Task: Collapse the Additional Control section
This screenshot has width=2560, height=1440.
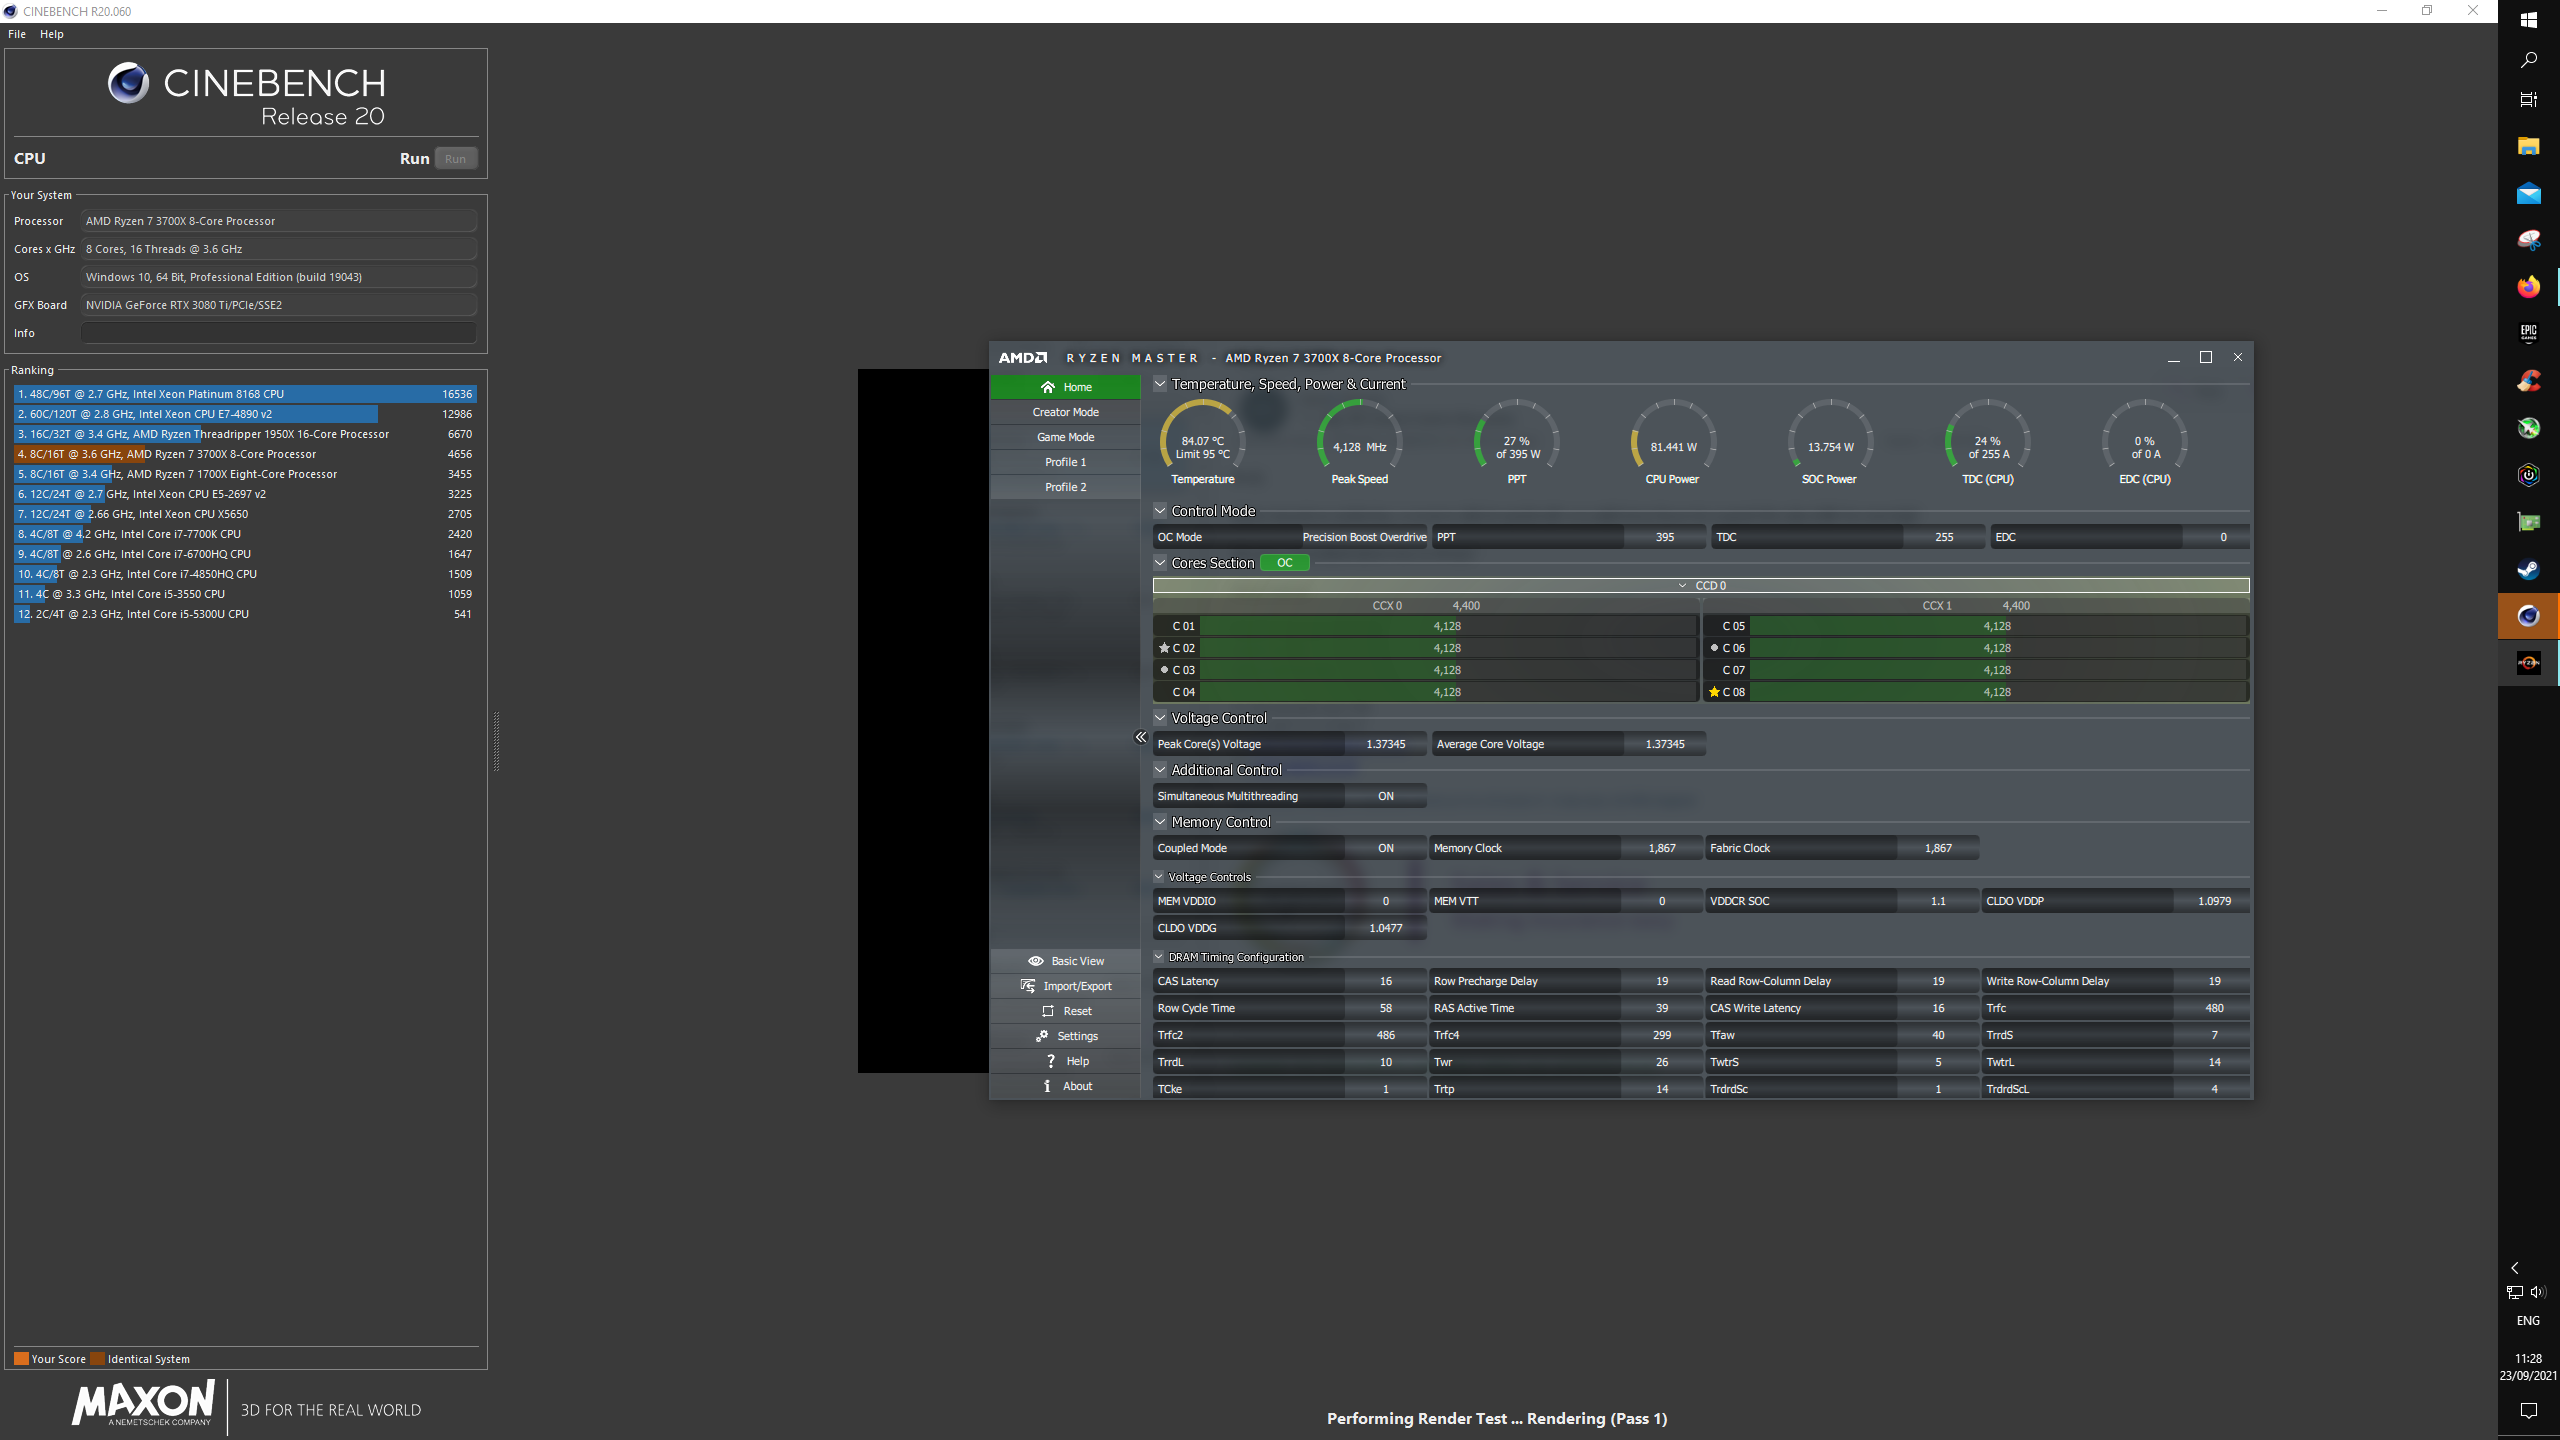Action: tap(1160, 770)
